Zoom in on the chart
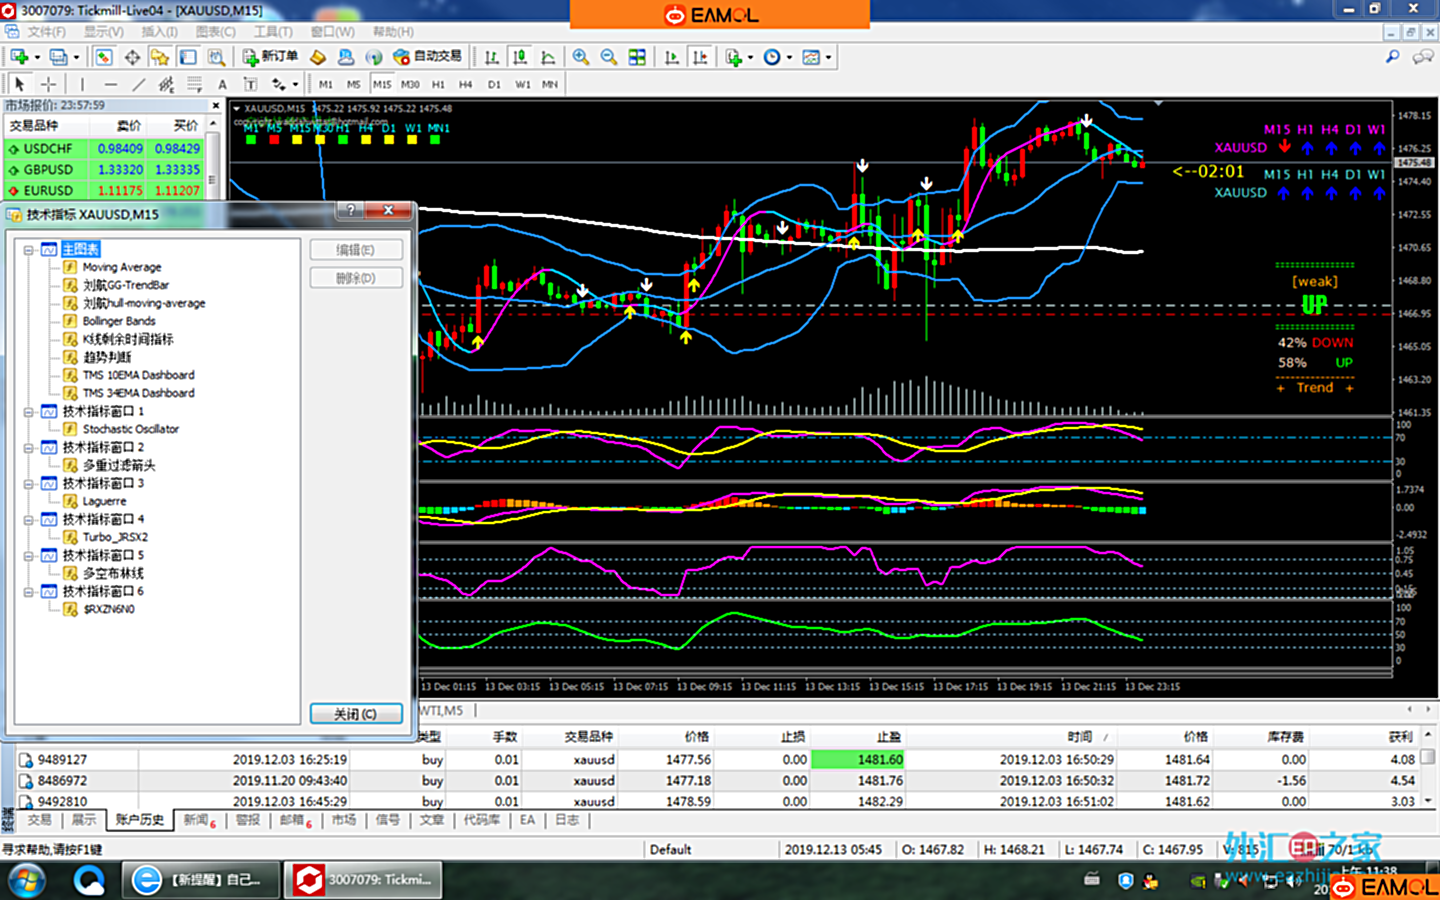Viewport: 1440px width, 900px height. click(x=580, y=57)
